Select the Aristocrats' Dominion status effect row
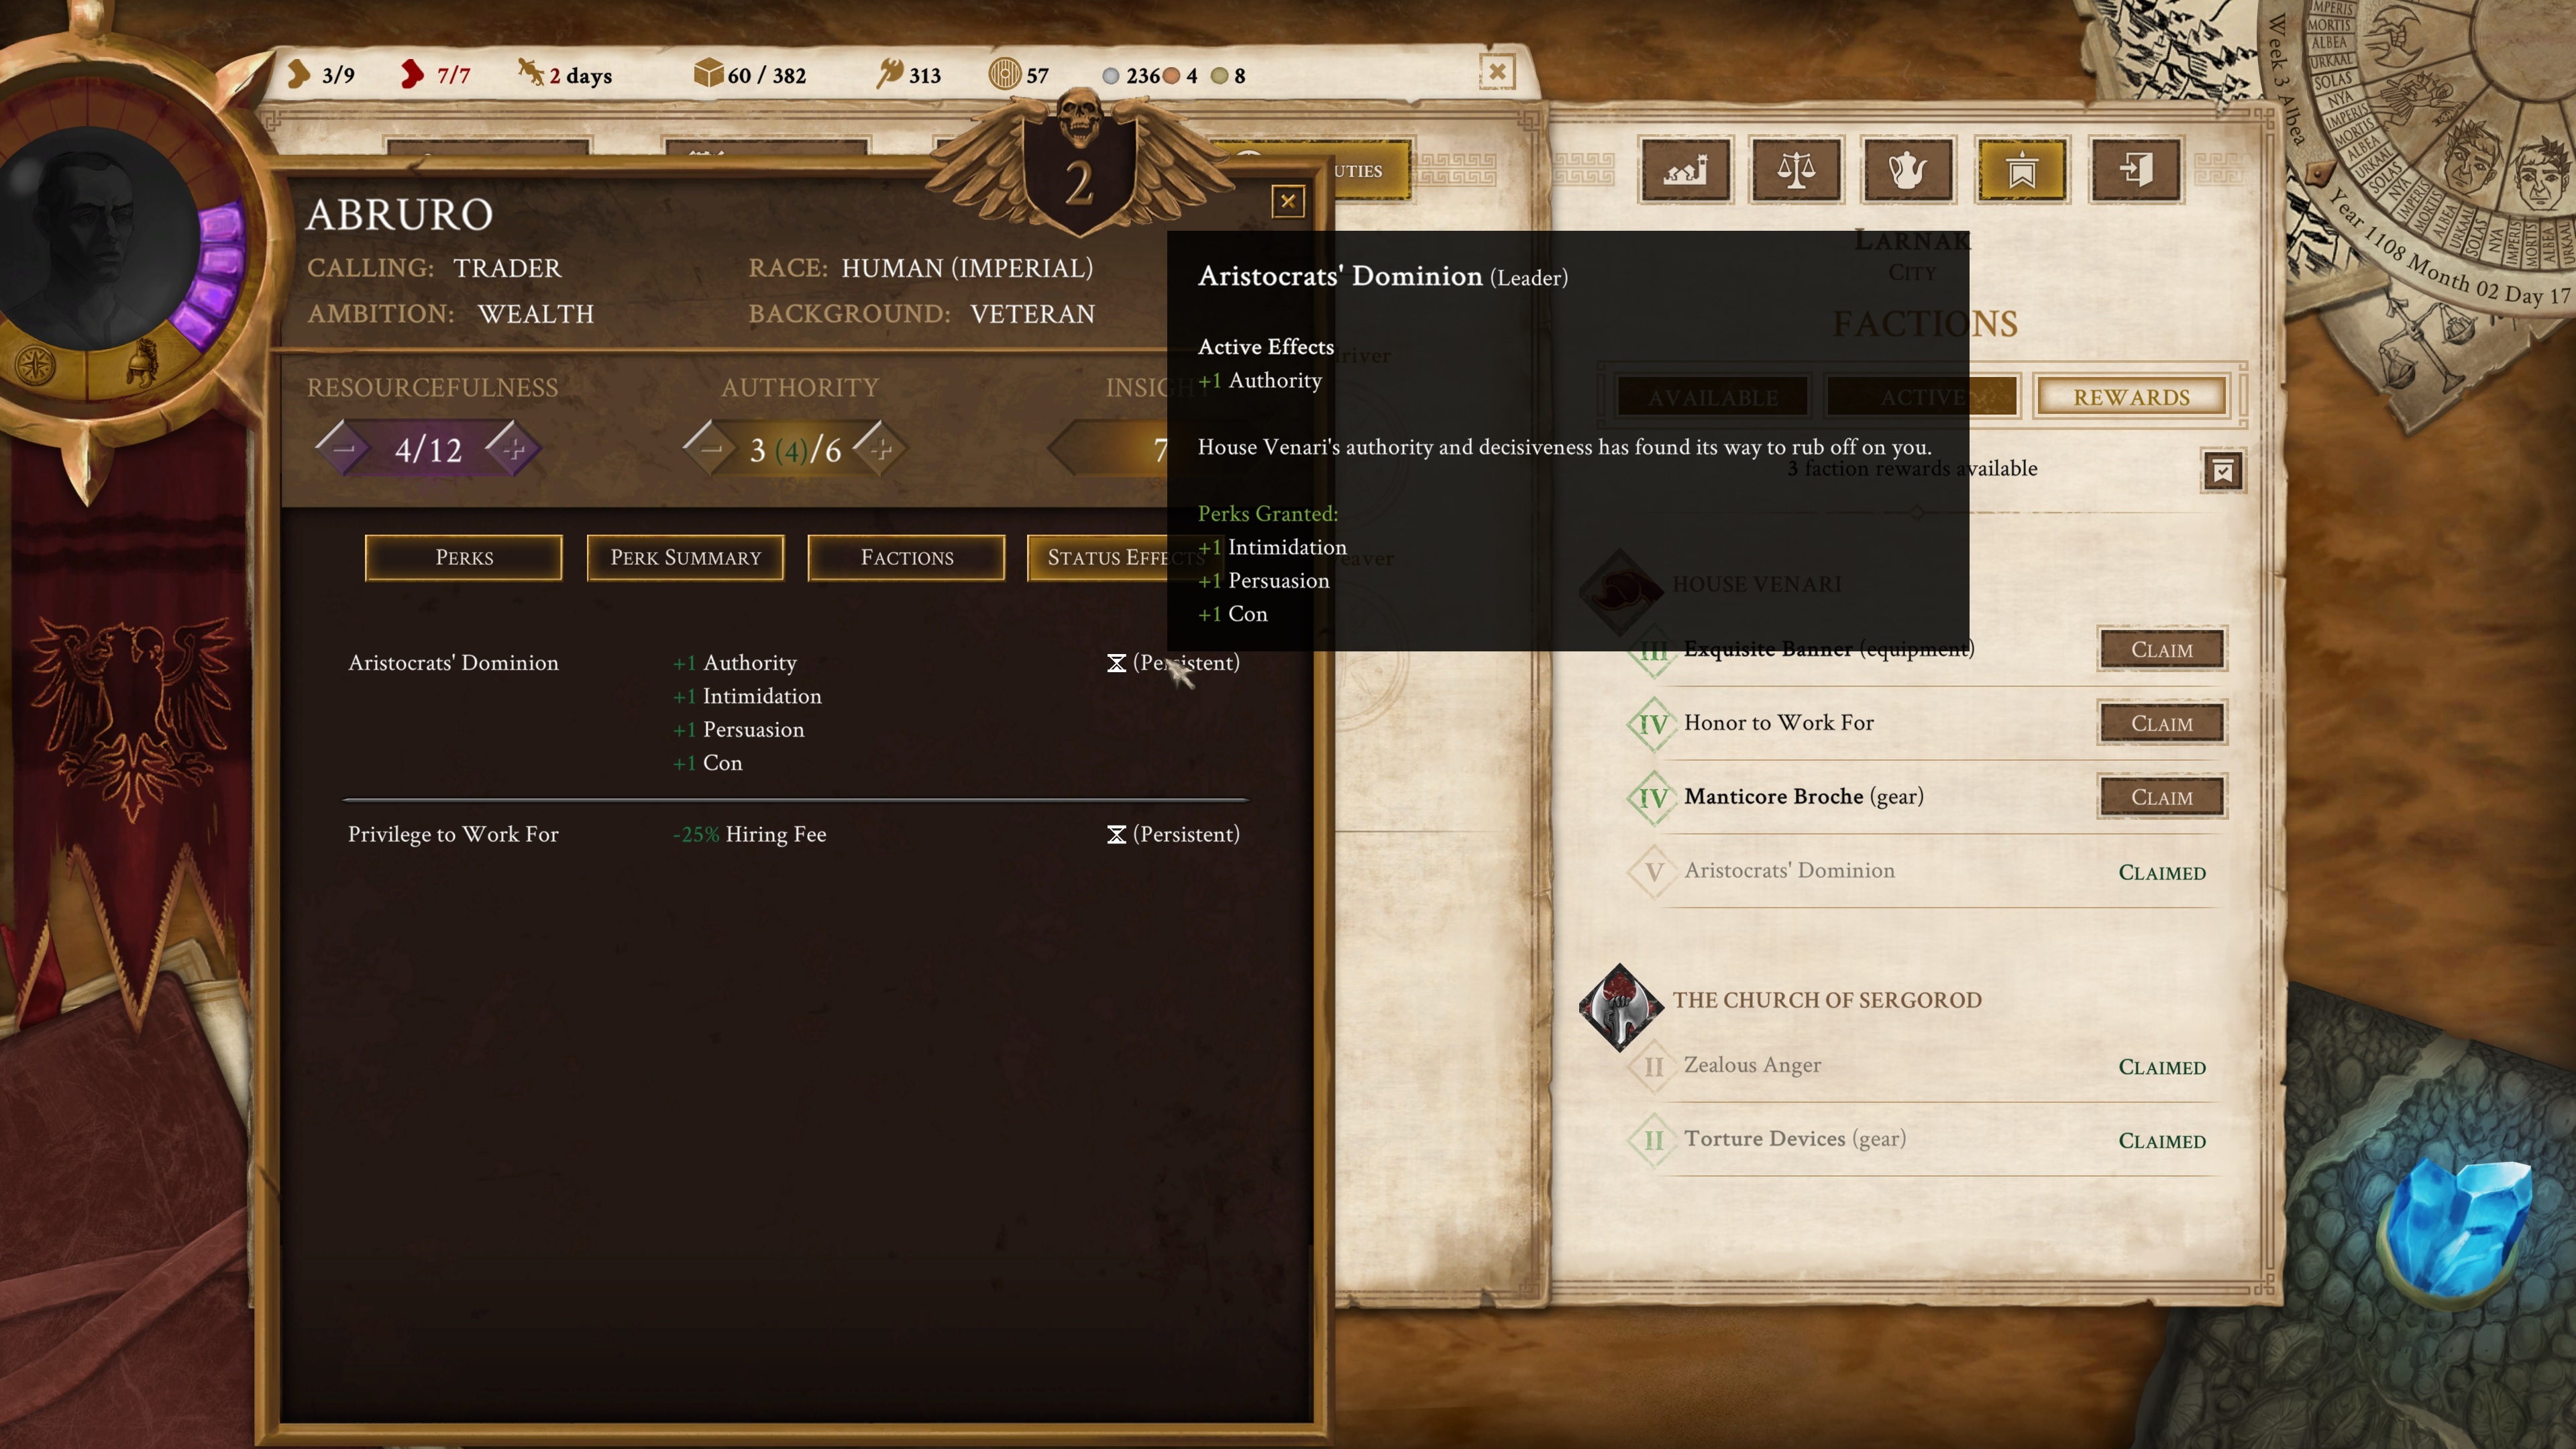2576x1449 pixels. 794,712
